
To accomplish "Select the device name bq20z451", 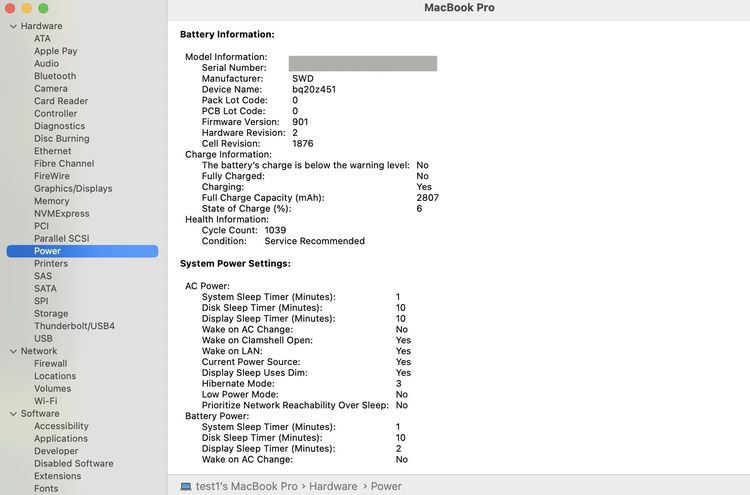I will coord(314,89).
